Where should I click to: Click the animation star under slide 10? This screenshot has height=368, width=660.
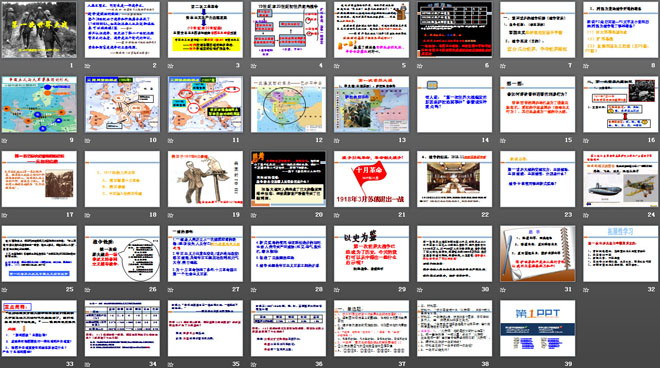pos(88,140)
